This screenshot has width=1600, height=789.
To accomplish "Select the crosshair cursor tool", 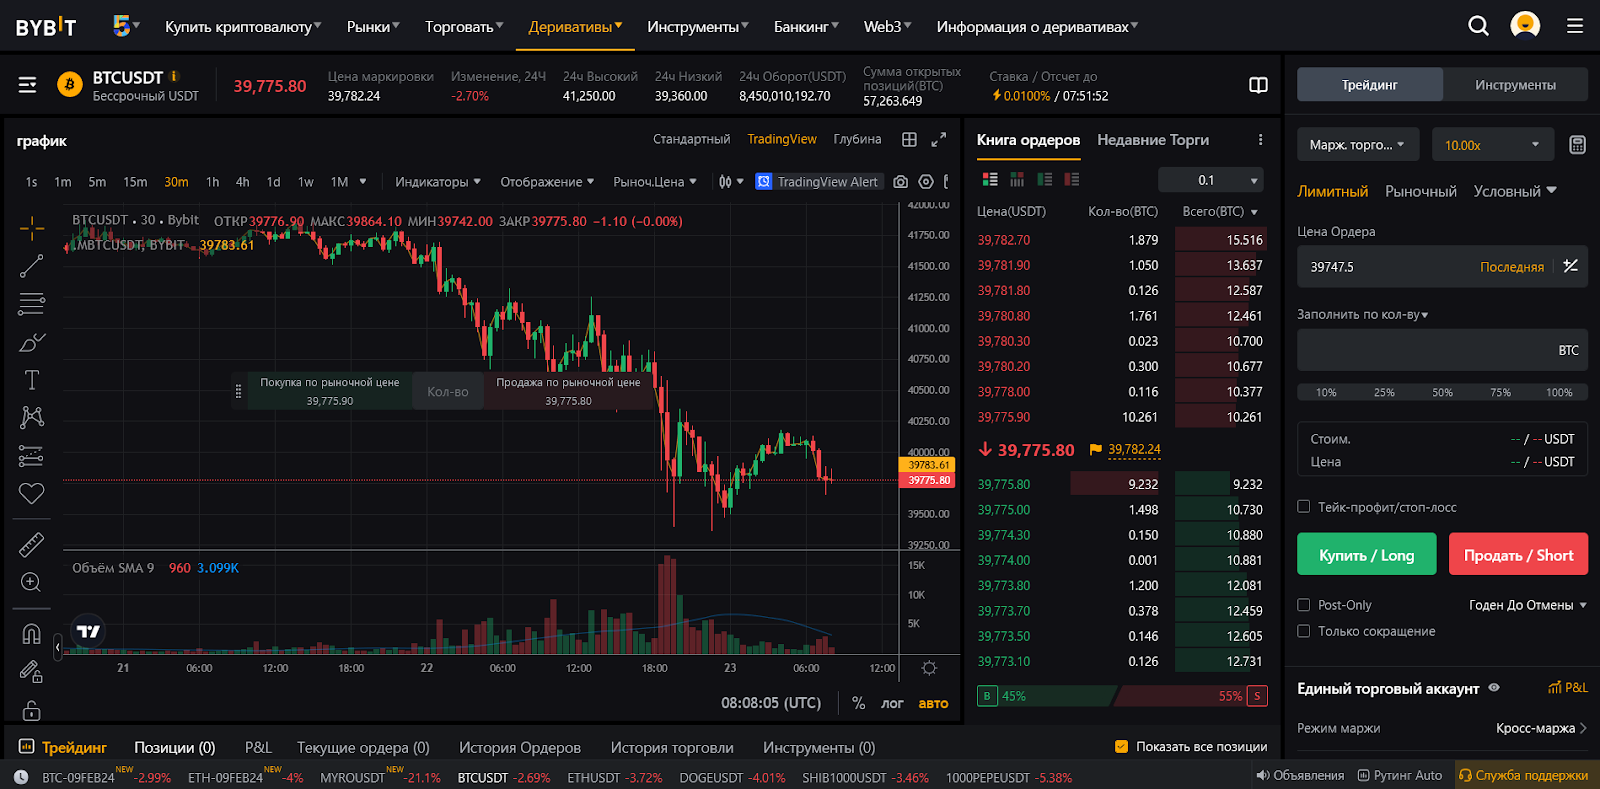I will (32, 228).
